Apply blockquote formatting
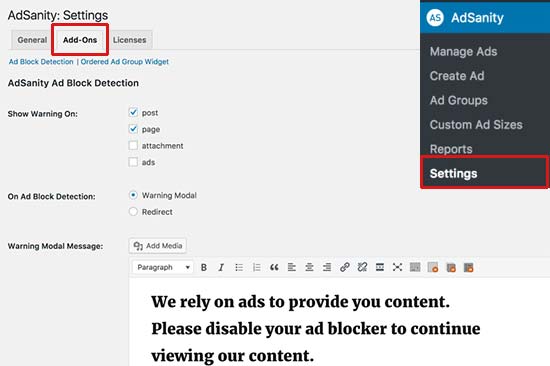Screen dimensions: 550x366 click(x=274, y=267)
